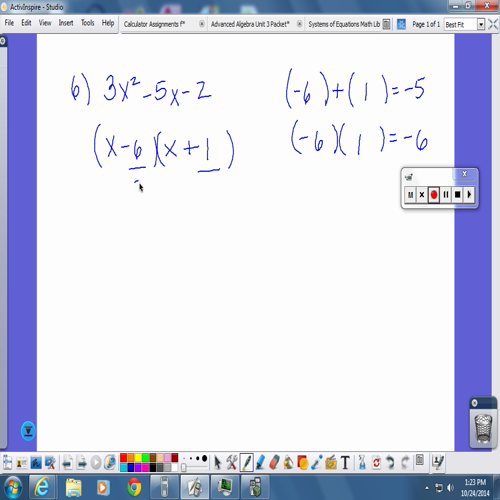Viewport: 500px width, 500px height.
Task: Select the largest pen width dot
Action: 204,459
